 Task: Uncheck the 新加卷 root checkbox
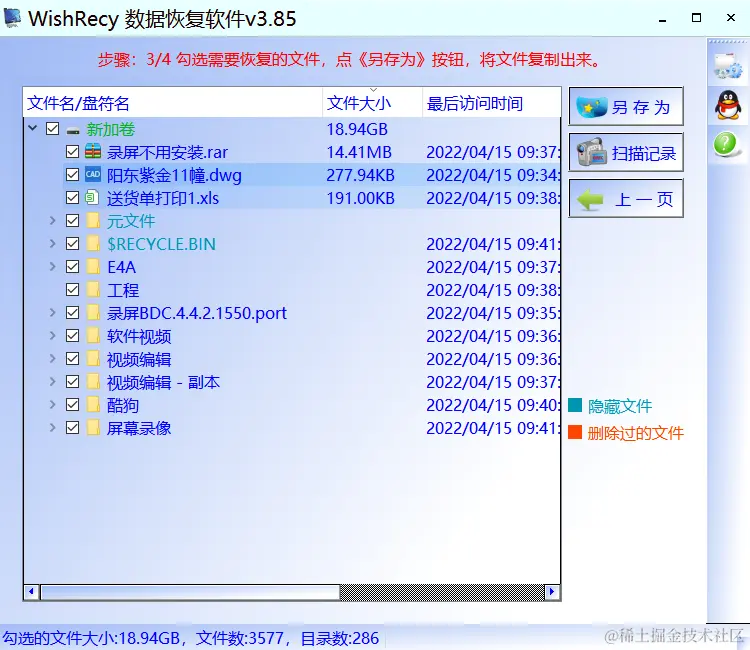point(53,129)
